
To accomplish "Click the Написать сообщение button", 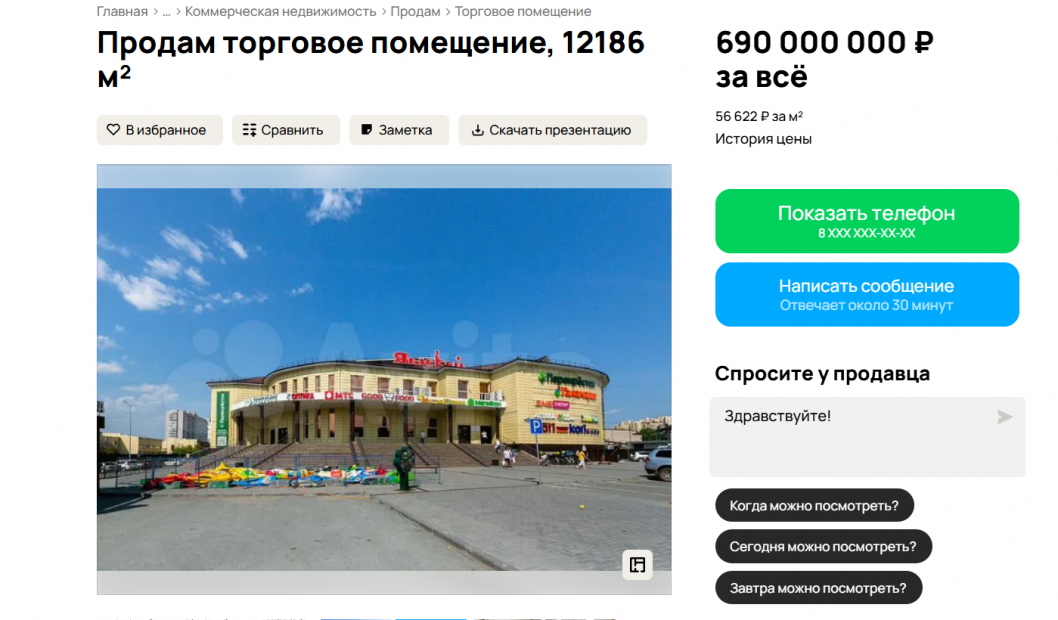I will pos(867,295).
